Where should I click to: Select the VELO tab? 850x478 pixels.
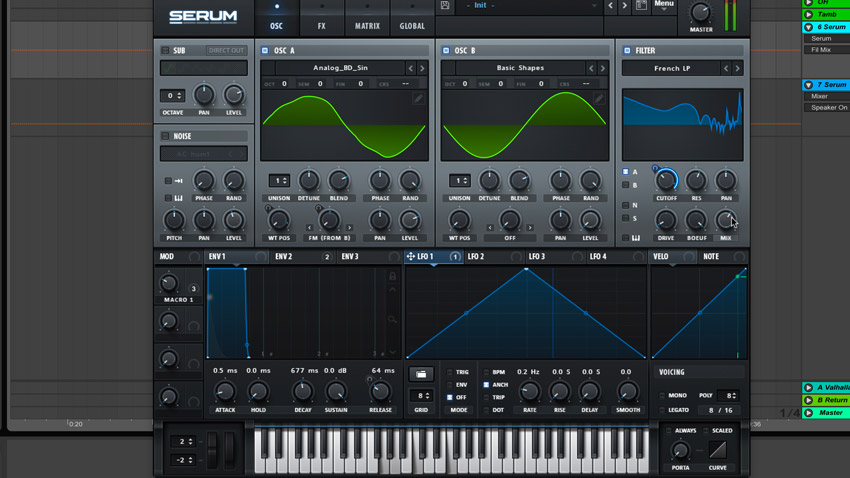(672, 256)
